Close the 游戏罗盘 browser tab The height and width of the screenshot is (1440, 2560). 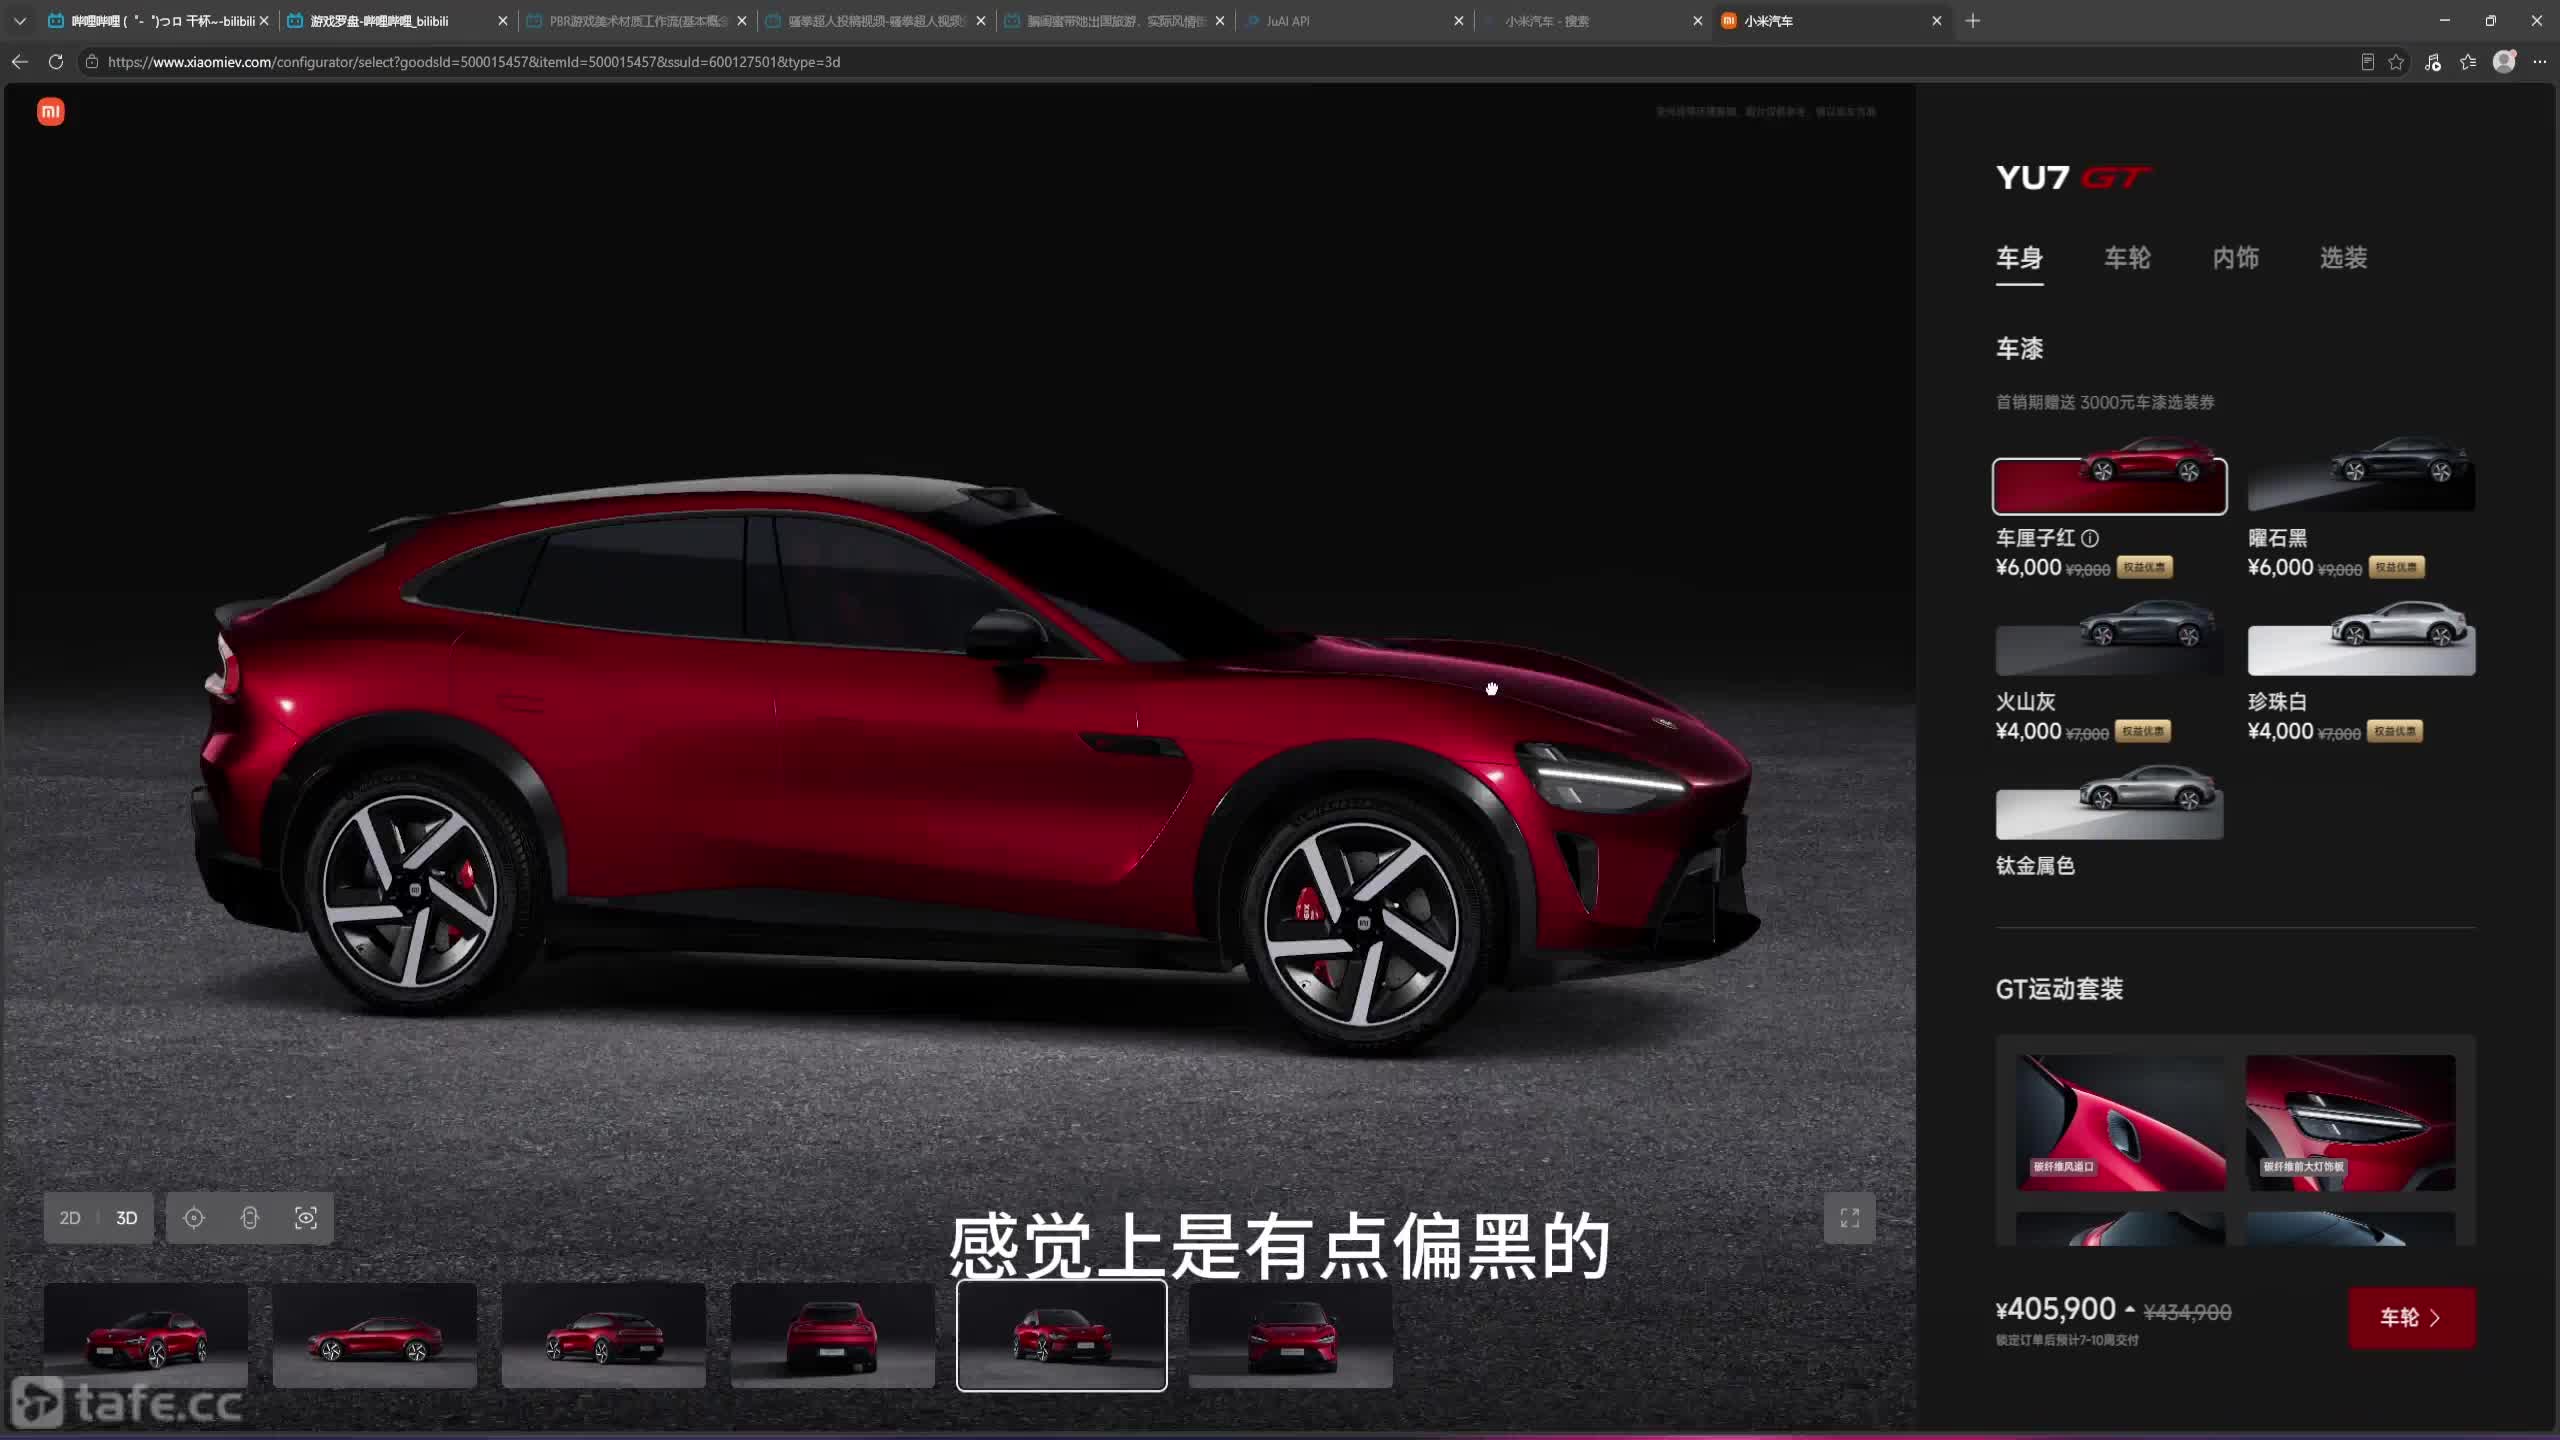(503, 21)
